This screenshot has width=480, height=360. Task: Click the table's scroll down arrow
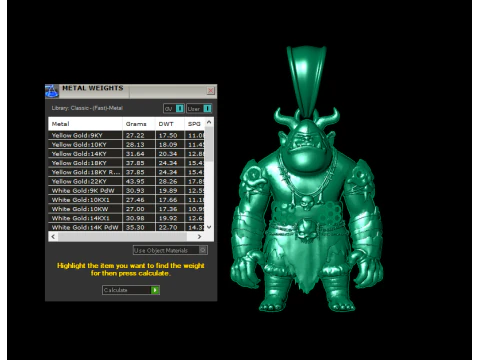(x=209, y=227)
